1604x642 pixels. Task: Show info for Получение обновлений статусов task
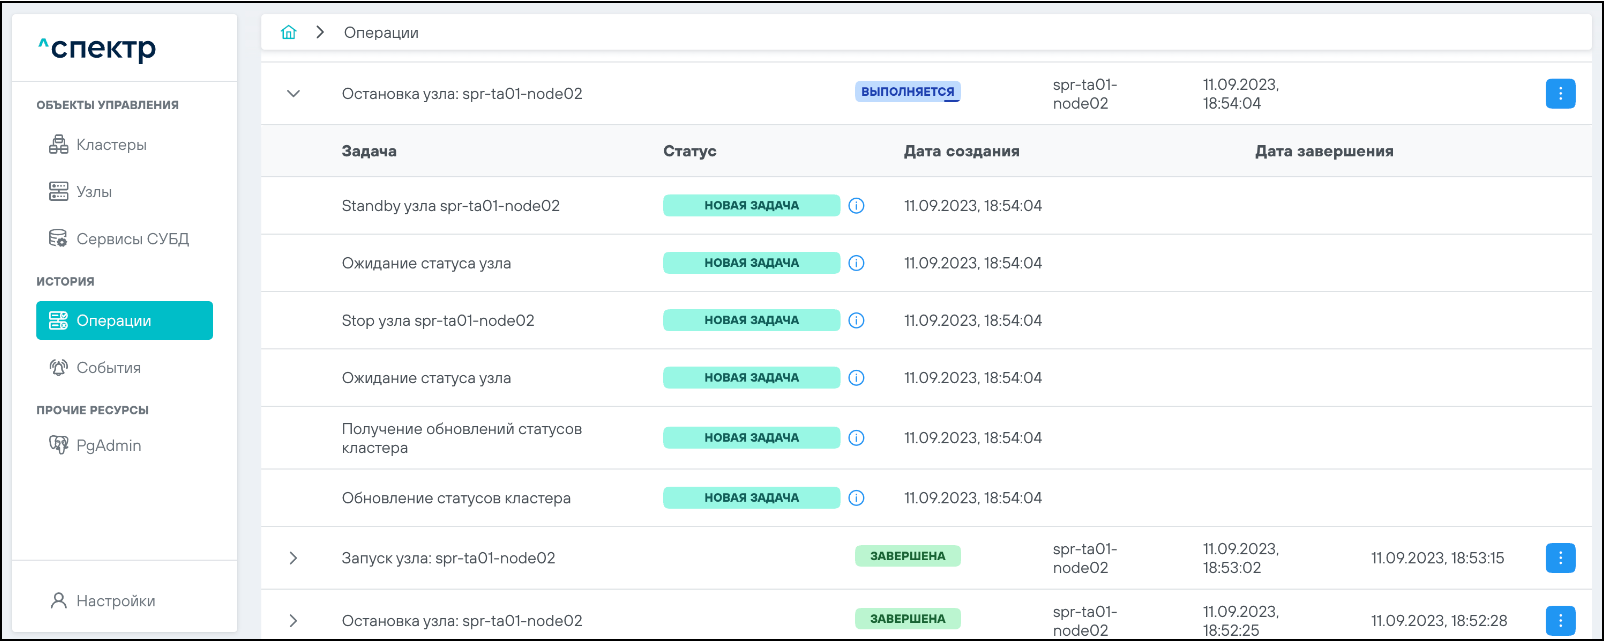click(856, 438)
